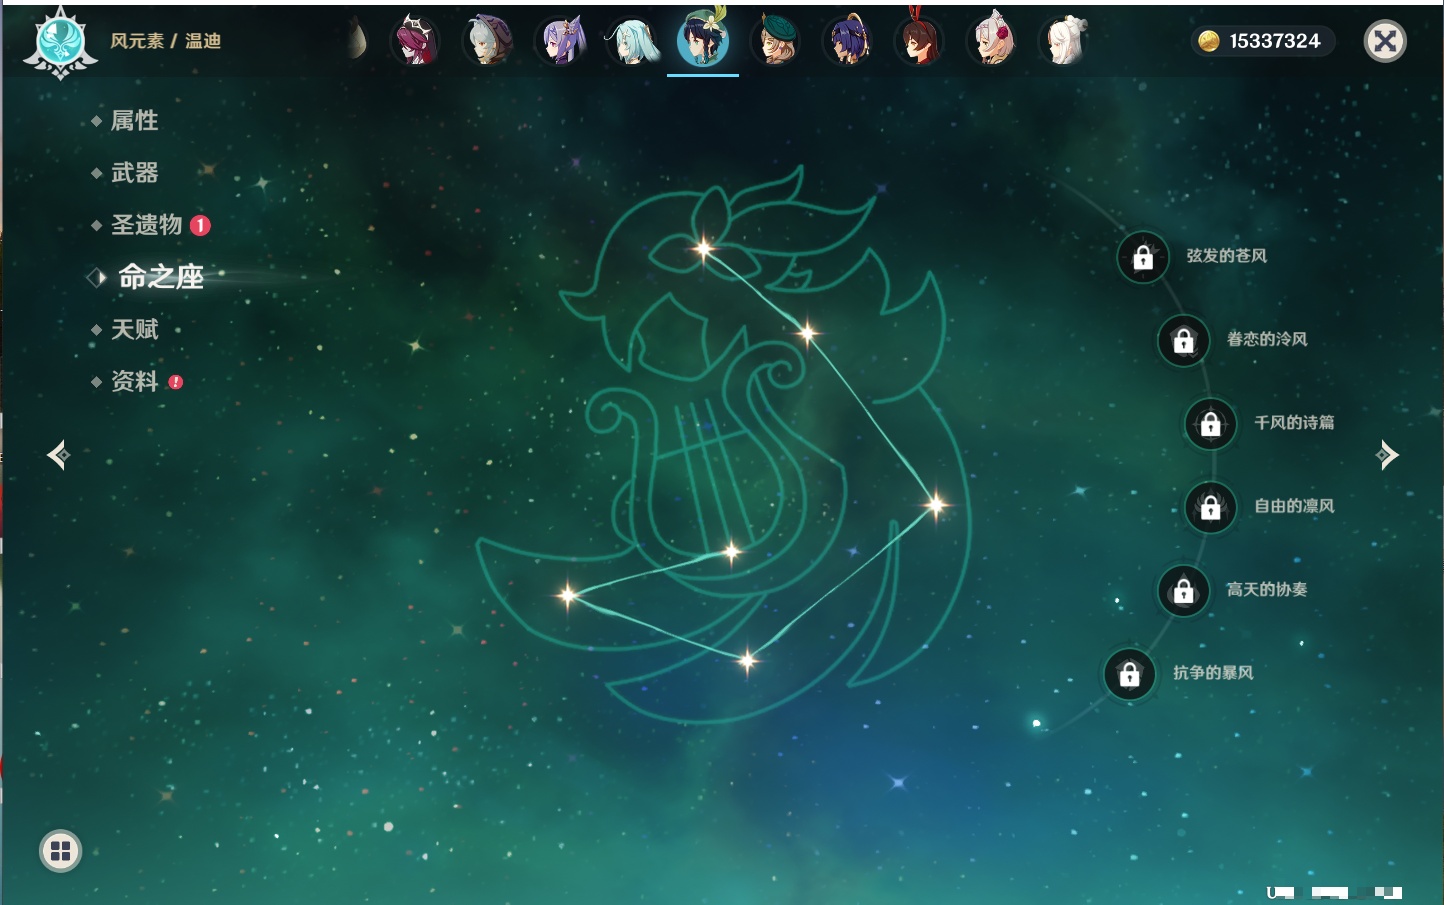Select Candace's dark blue-haired avatar
Screen dimensions: 1444x905
pos(847,42)
